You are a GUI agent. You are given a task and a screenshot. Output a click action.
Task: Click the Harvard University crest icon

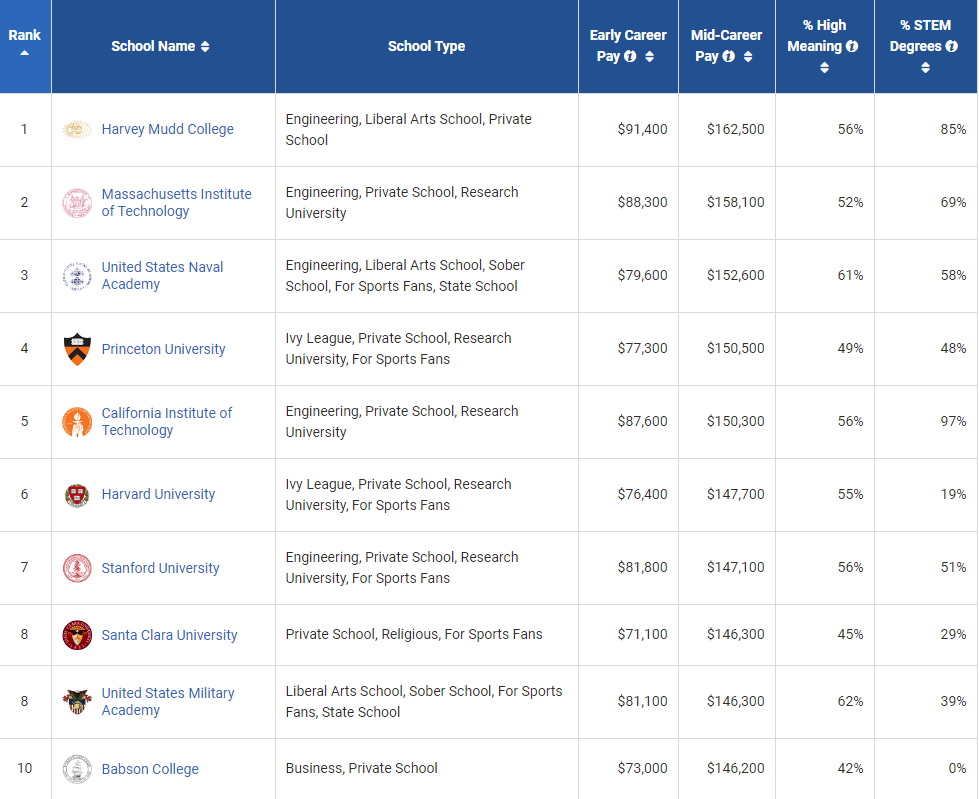pos(77,495)
